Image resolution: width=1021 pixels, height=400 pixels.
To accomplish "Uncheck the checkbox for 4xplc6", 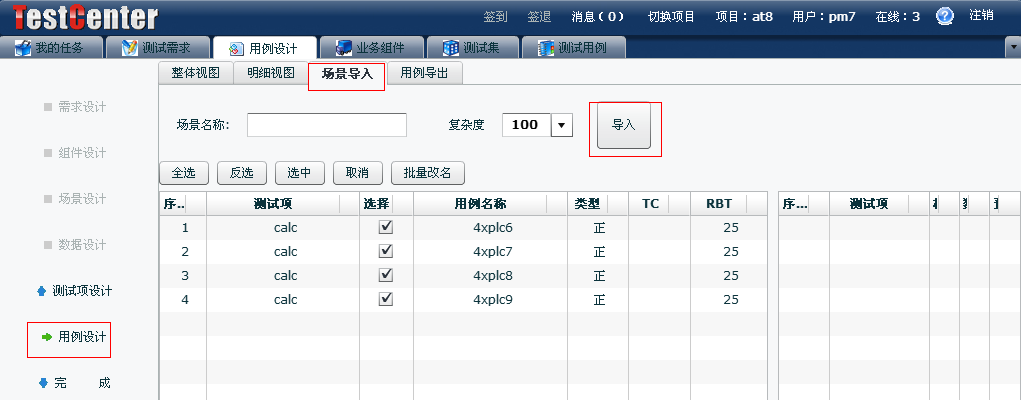I will pos(386,227).
